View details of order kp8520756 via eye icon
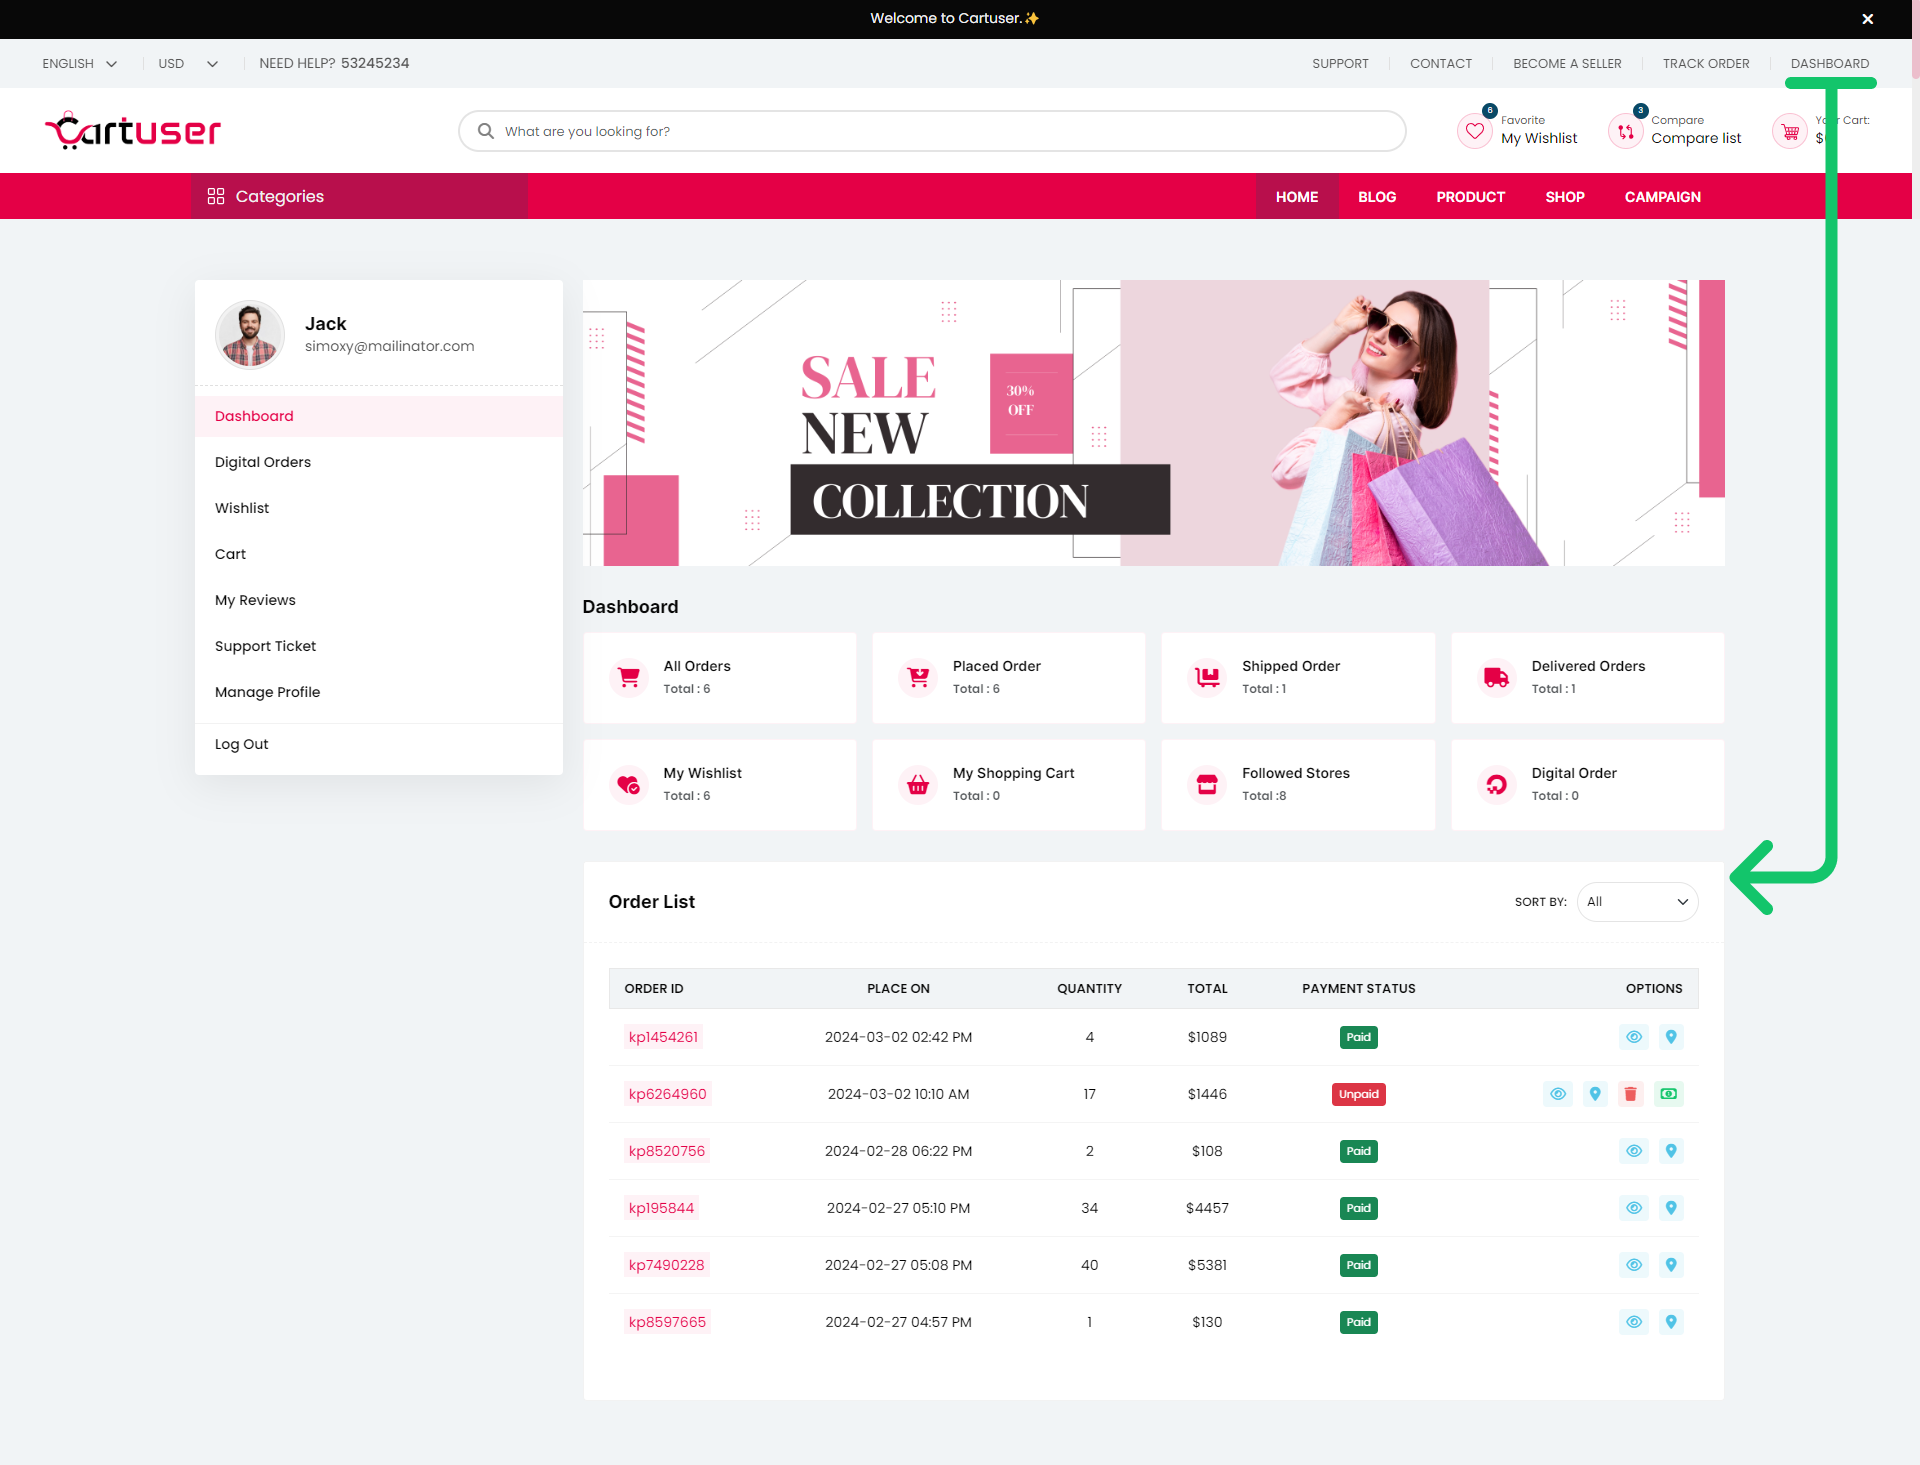 click(1634, 1151)
